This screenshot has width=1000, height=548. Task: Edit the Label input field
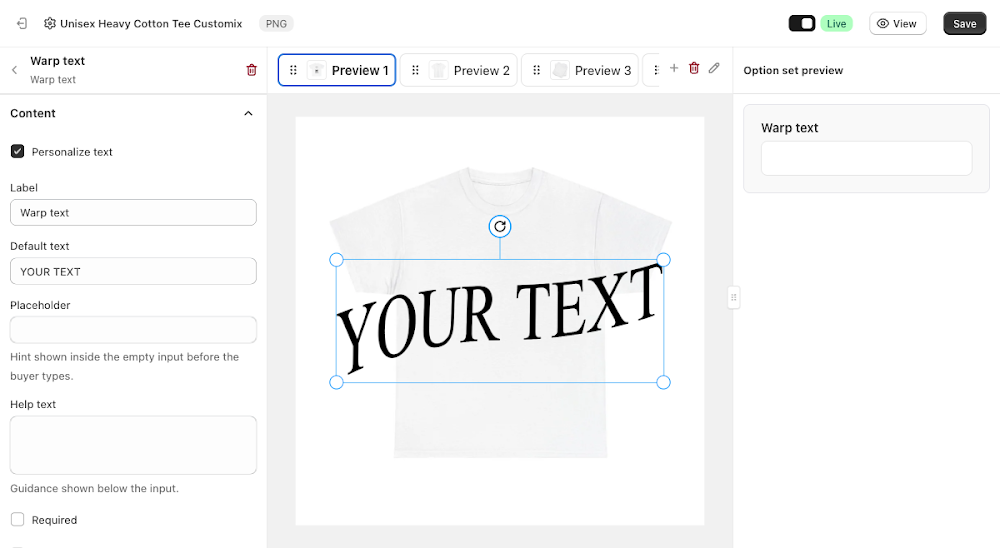point(133,212)
